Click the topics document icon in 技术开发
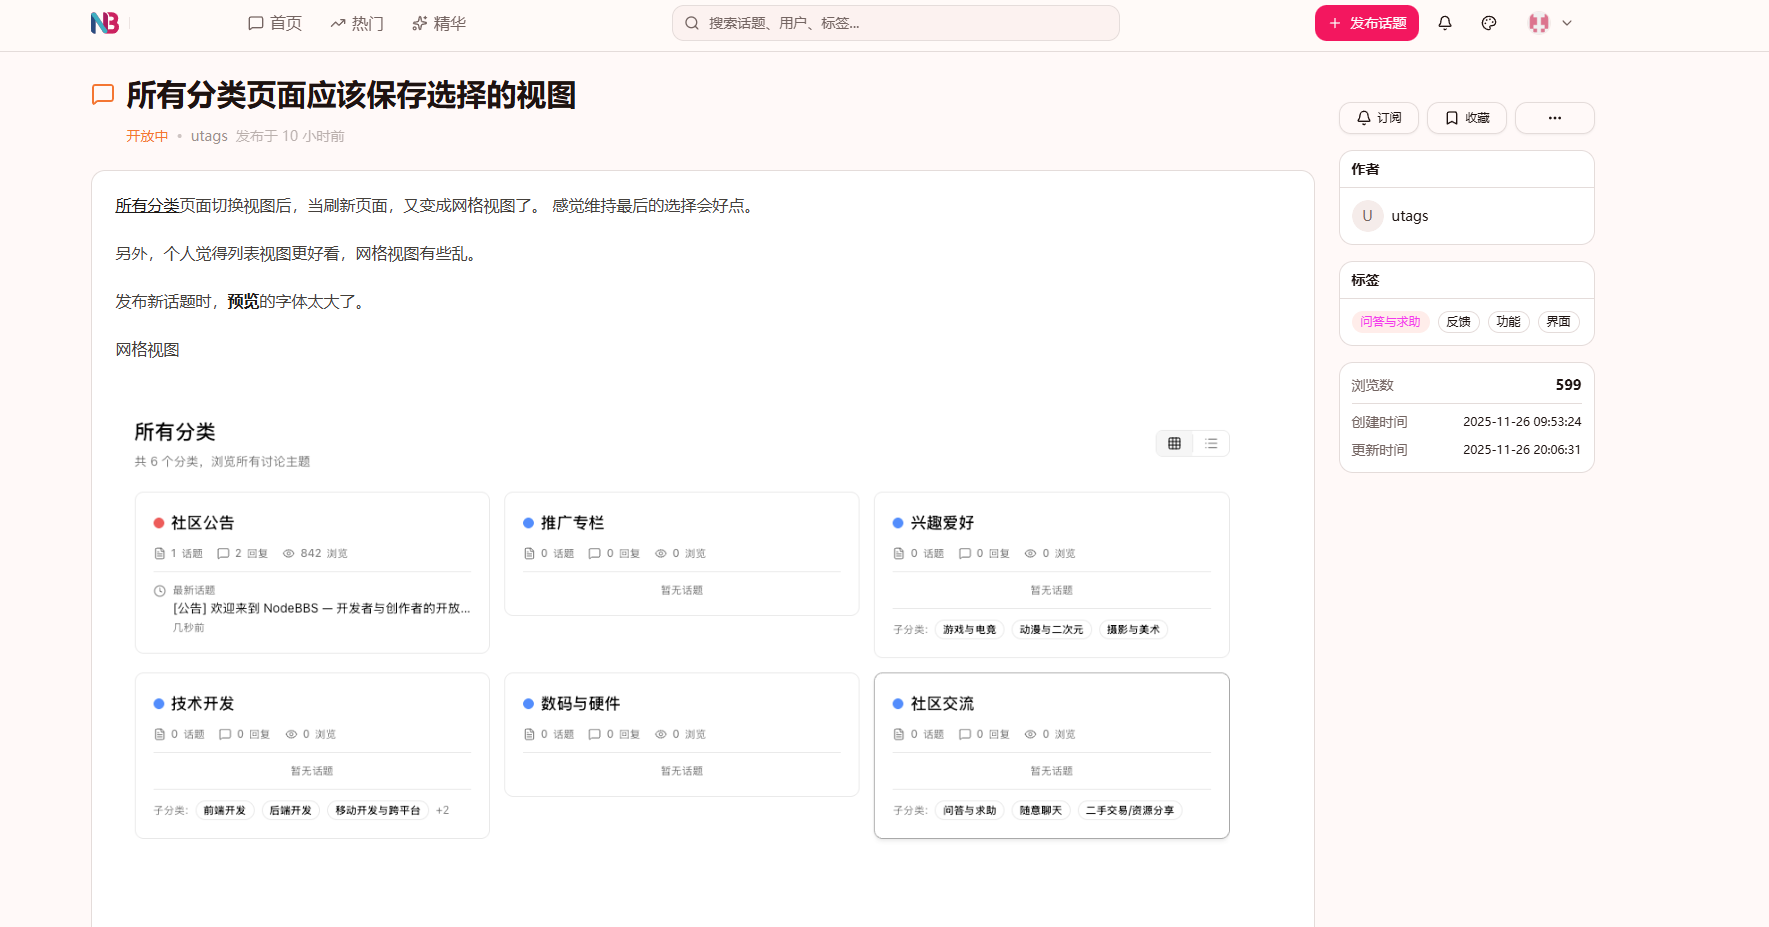The width and height of the screenshot is (1769, 927). [159, 735]
